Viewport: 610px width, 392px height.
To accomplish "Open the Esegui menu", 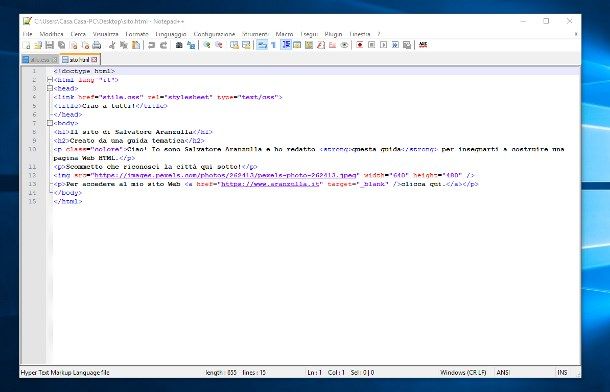I will click(x=309, y=34).
